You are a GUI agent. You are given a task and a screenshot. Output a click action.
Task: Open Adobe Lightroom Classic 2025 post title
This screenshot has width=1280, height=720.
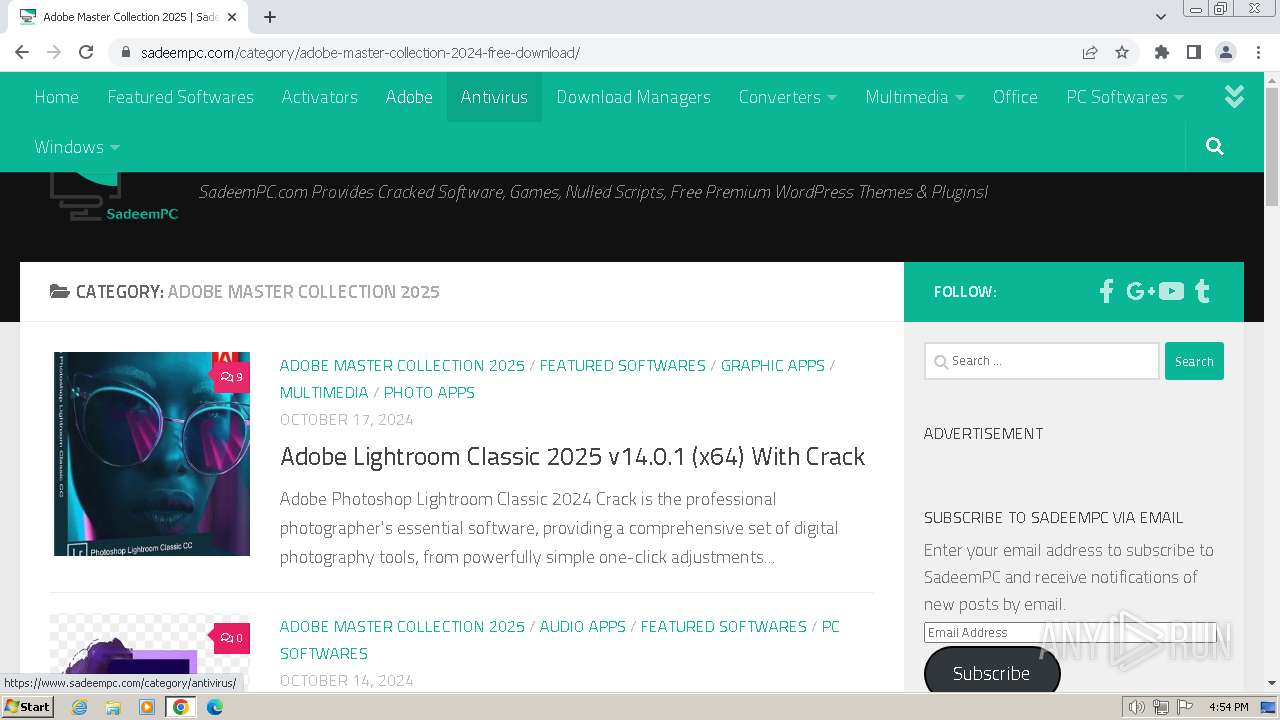(572, 457)
